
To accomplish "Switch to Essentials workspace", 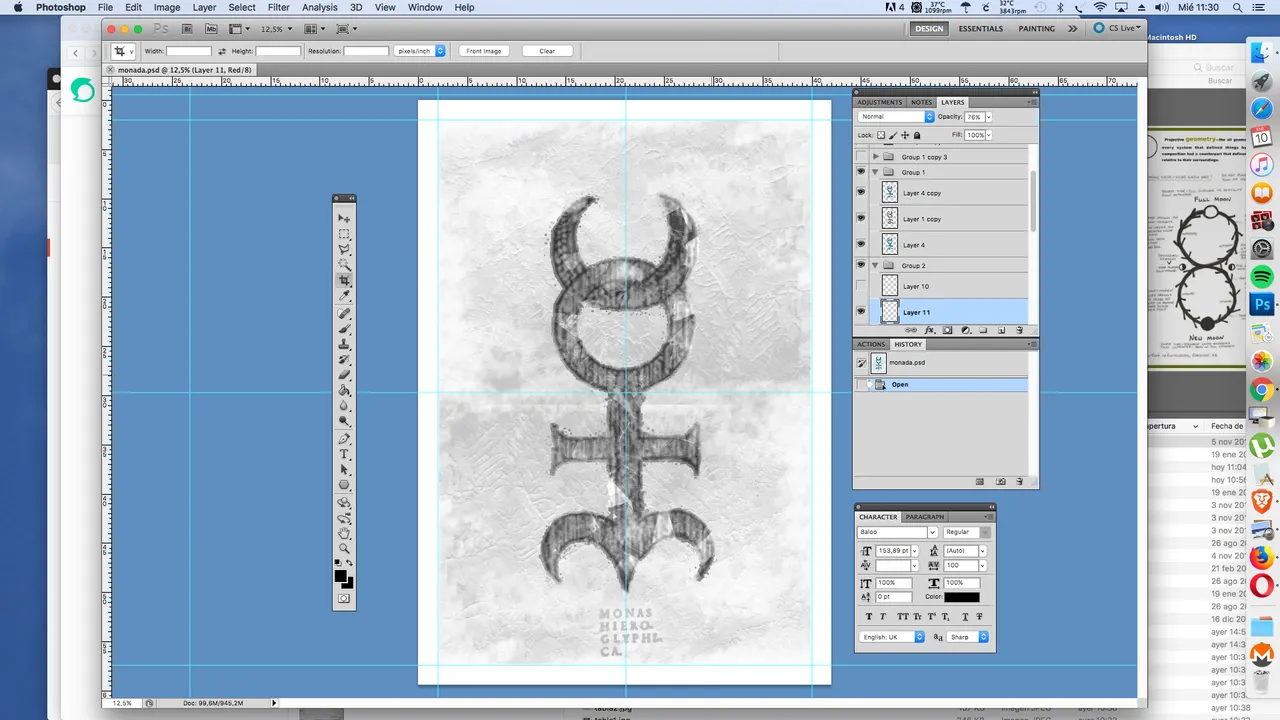I will click(x=981, y=28).
